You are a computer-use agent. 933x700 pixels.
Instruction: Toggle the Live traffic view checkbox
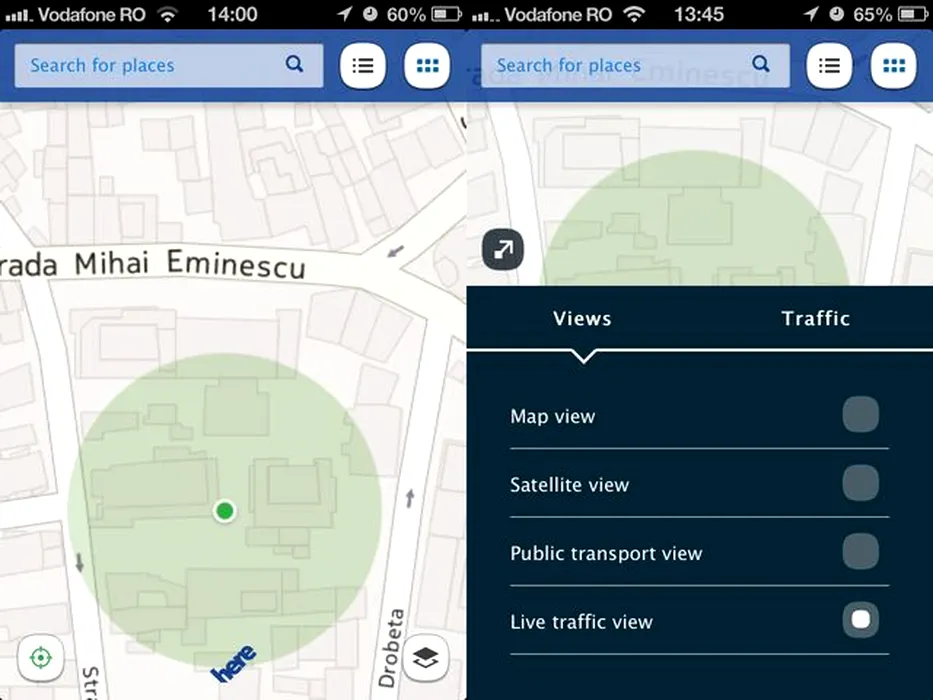pyautogui.click(x=860, y=621)
